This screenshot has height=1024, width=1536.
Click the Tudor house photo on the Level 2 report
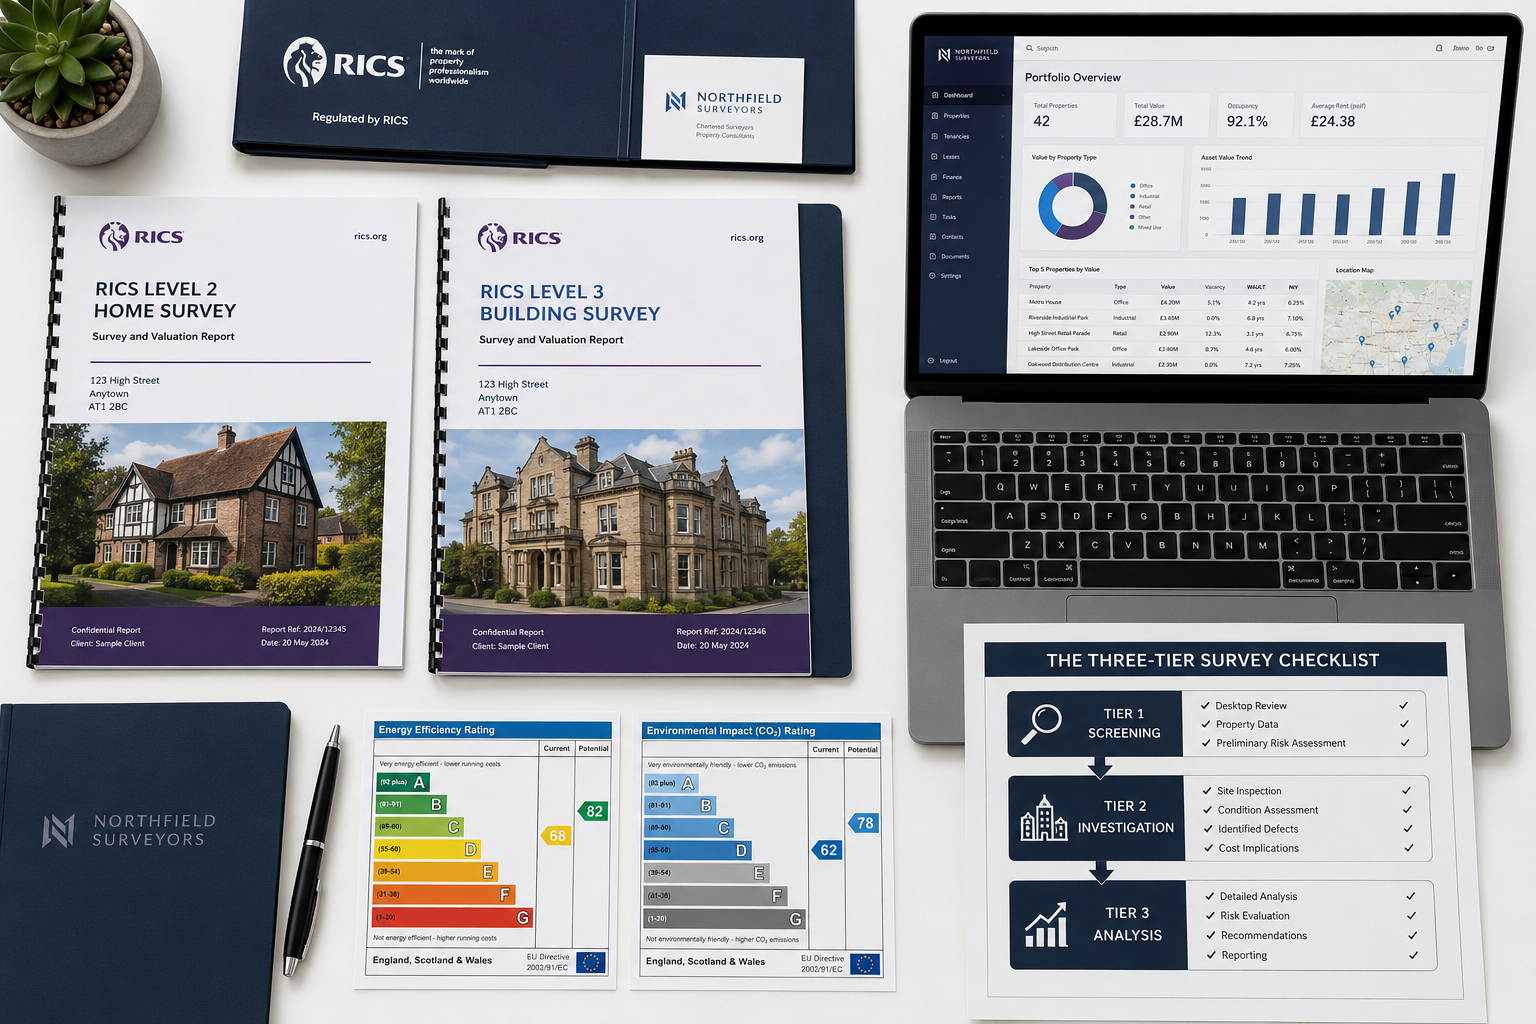click(x=214, y=514)
